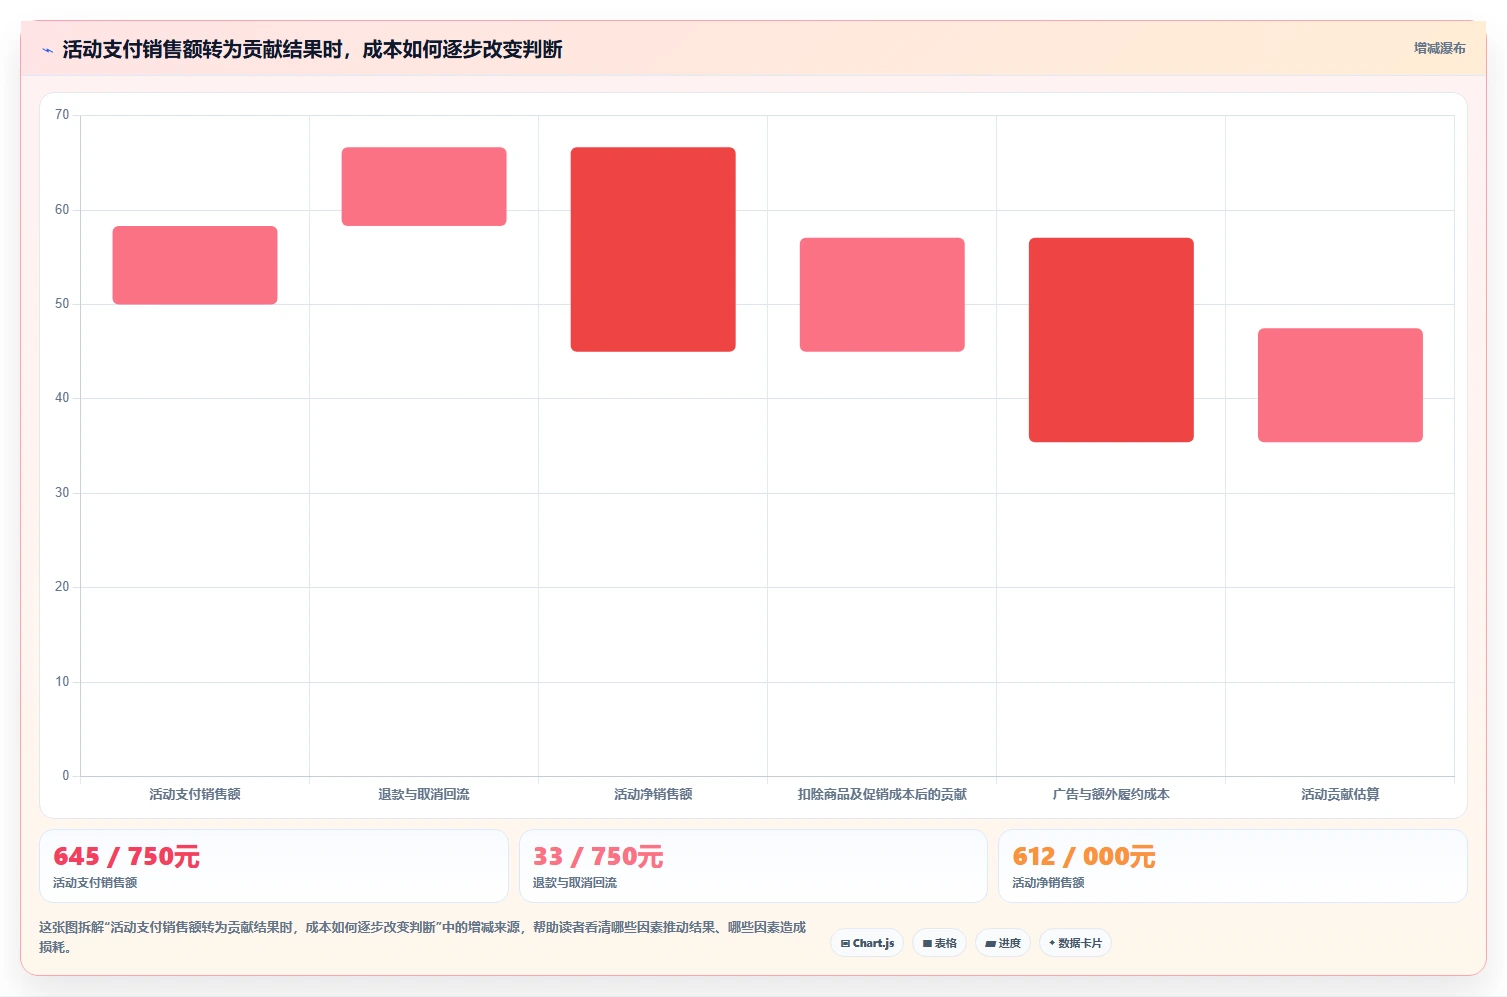Image resolution: width=1507 pixels, height=997 pixels.
Task: Click the y-axis value 50
Action: click(x=62, y=304)
